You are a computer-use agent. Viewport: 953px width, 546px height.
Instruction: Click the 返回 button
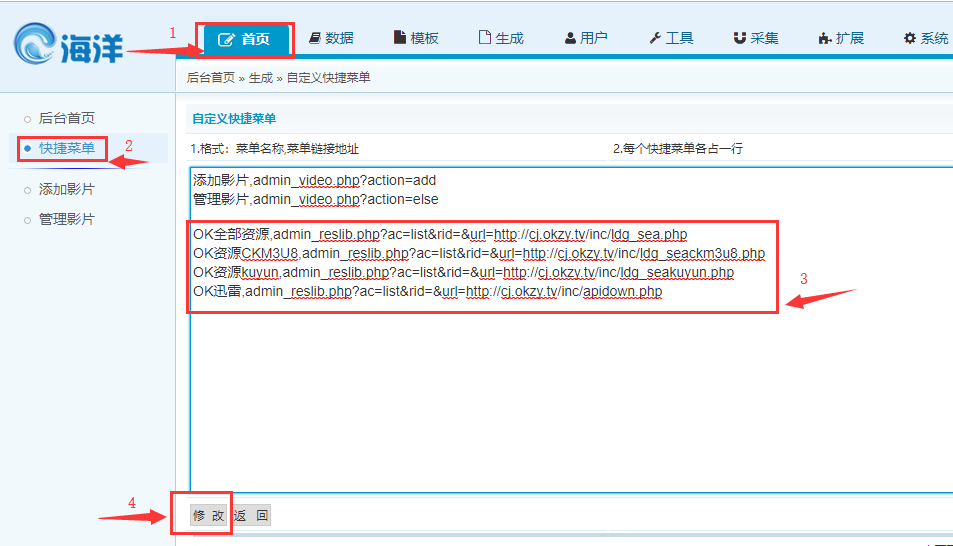(252, 516)
